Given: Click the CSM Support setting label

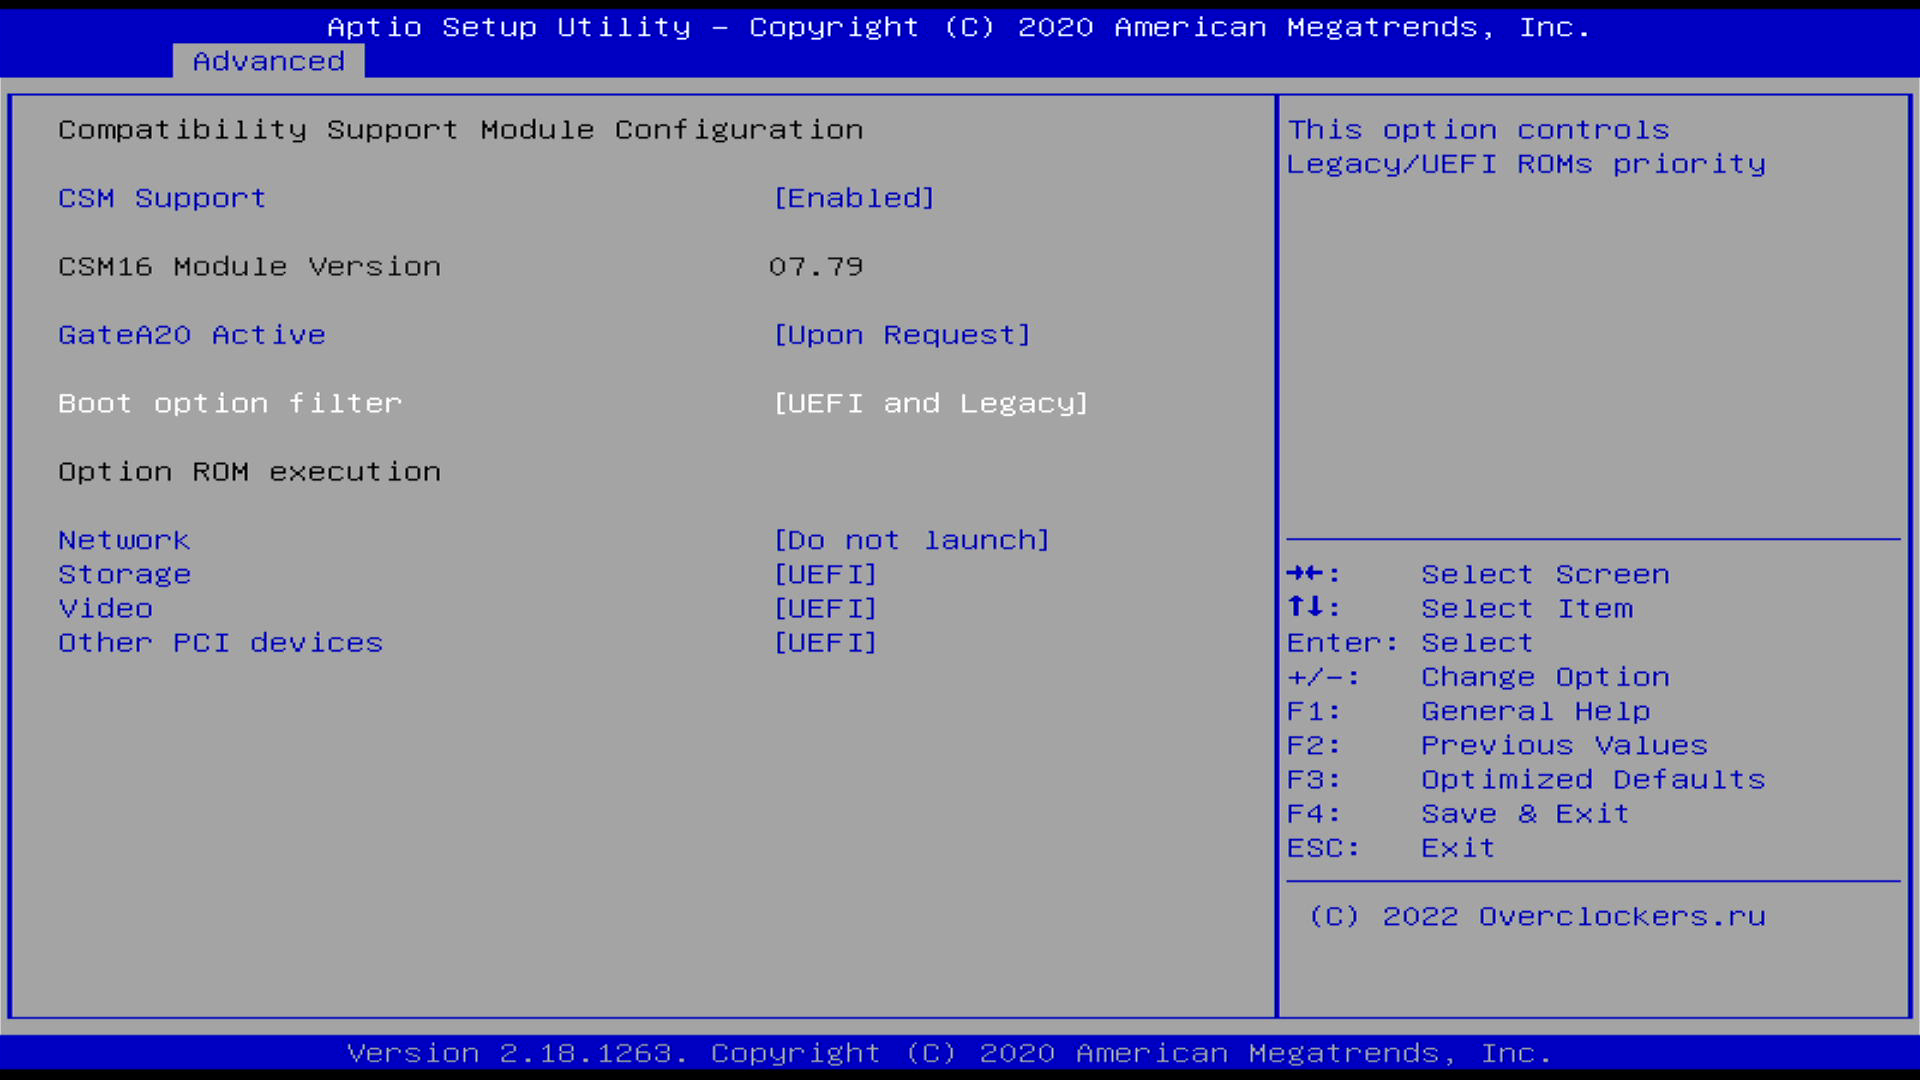Looking at the screenshot, I should 162,198.
